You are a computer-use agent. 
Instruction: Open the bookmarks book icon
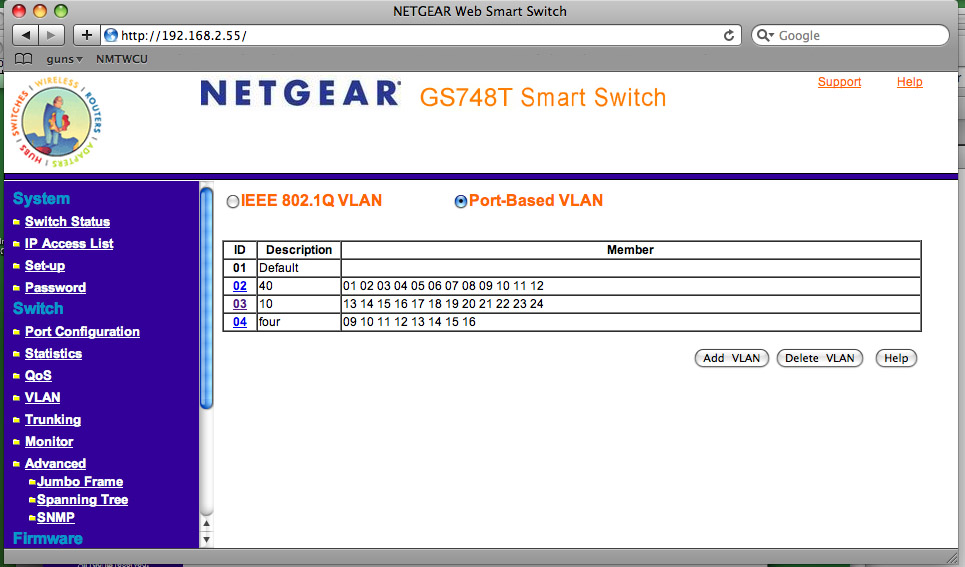click(x=23, y=59)
